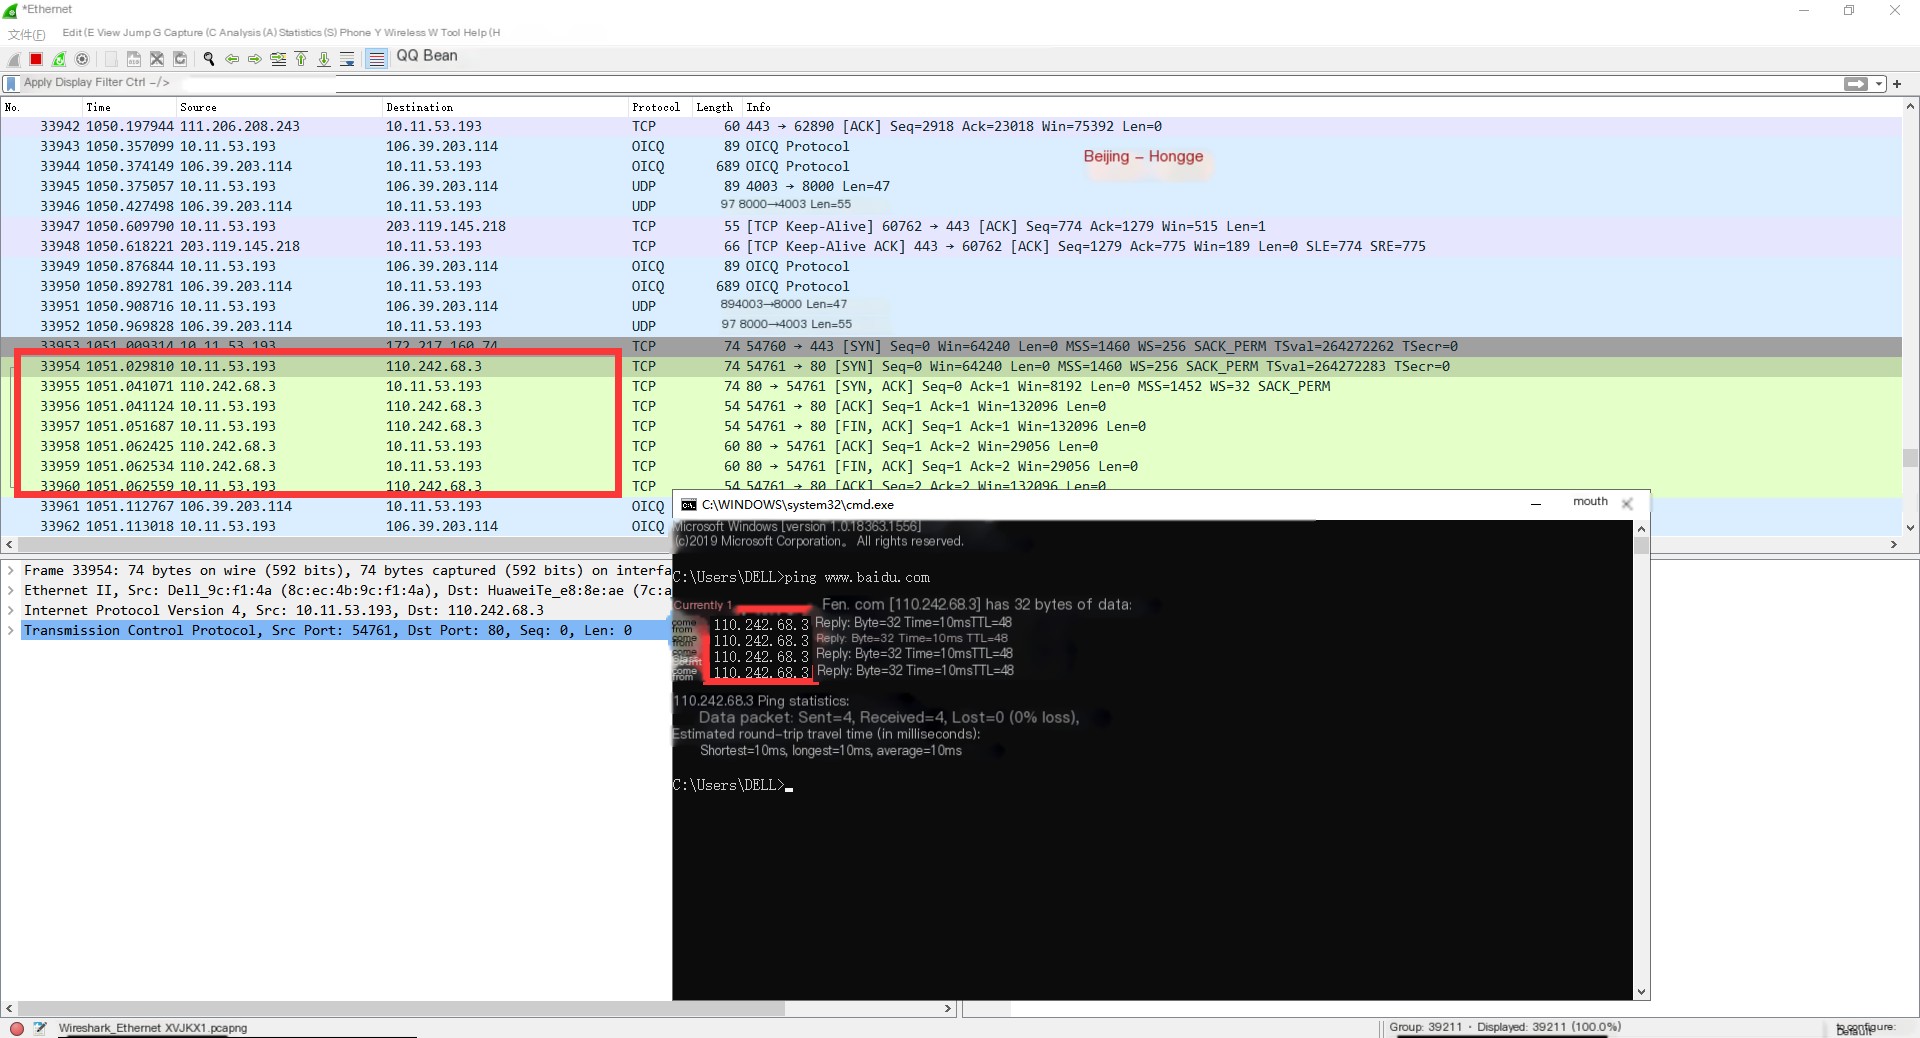Sort packets by Time column header
This screenshot has width=1920, height=1038.
coord(130,107)
